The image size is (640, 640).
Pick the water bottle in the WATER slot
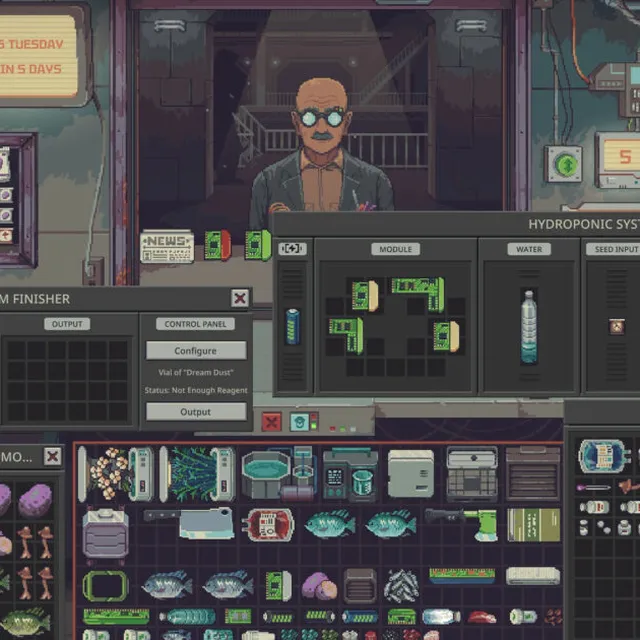(x=529, y=327)
